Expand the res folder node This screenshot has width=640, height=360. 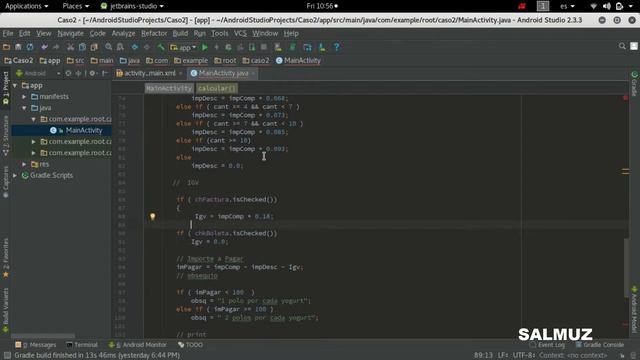coord(24,164)
